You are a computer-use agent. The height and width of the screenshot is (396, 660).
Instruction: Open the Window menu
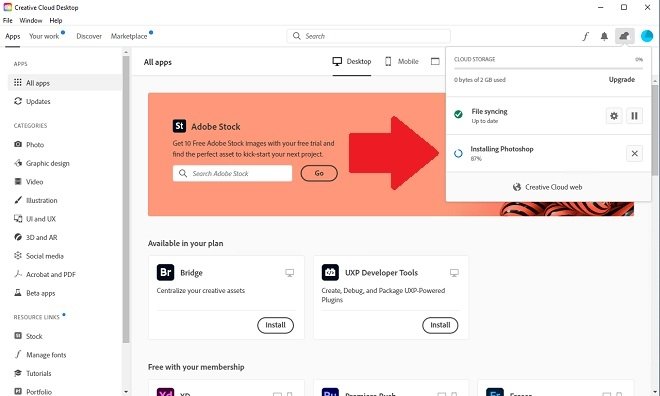(31, 20)
